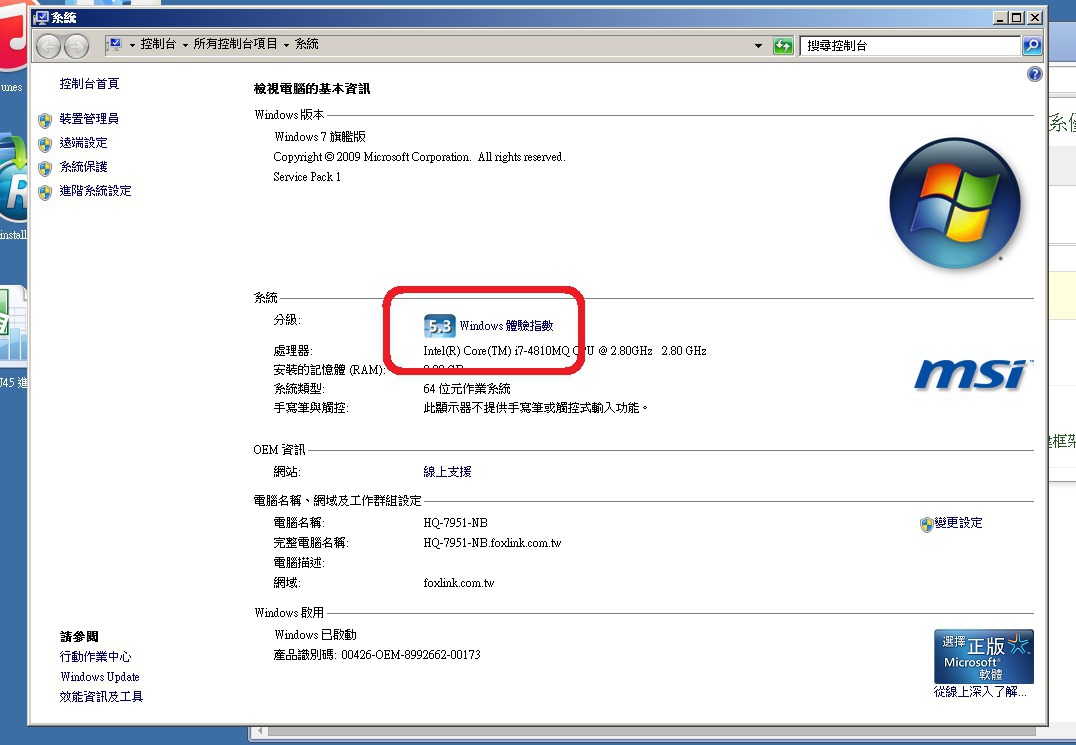Click the shield icon beside 變更設定
Image resolution: width=1076 pixels, height=745 pixels.
click(926, 524)
